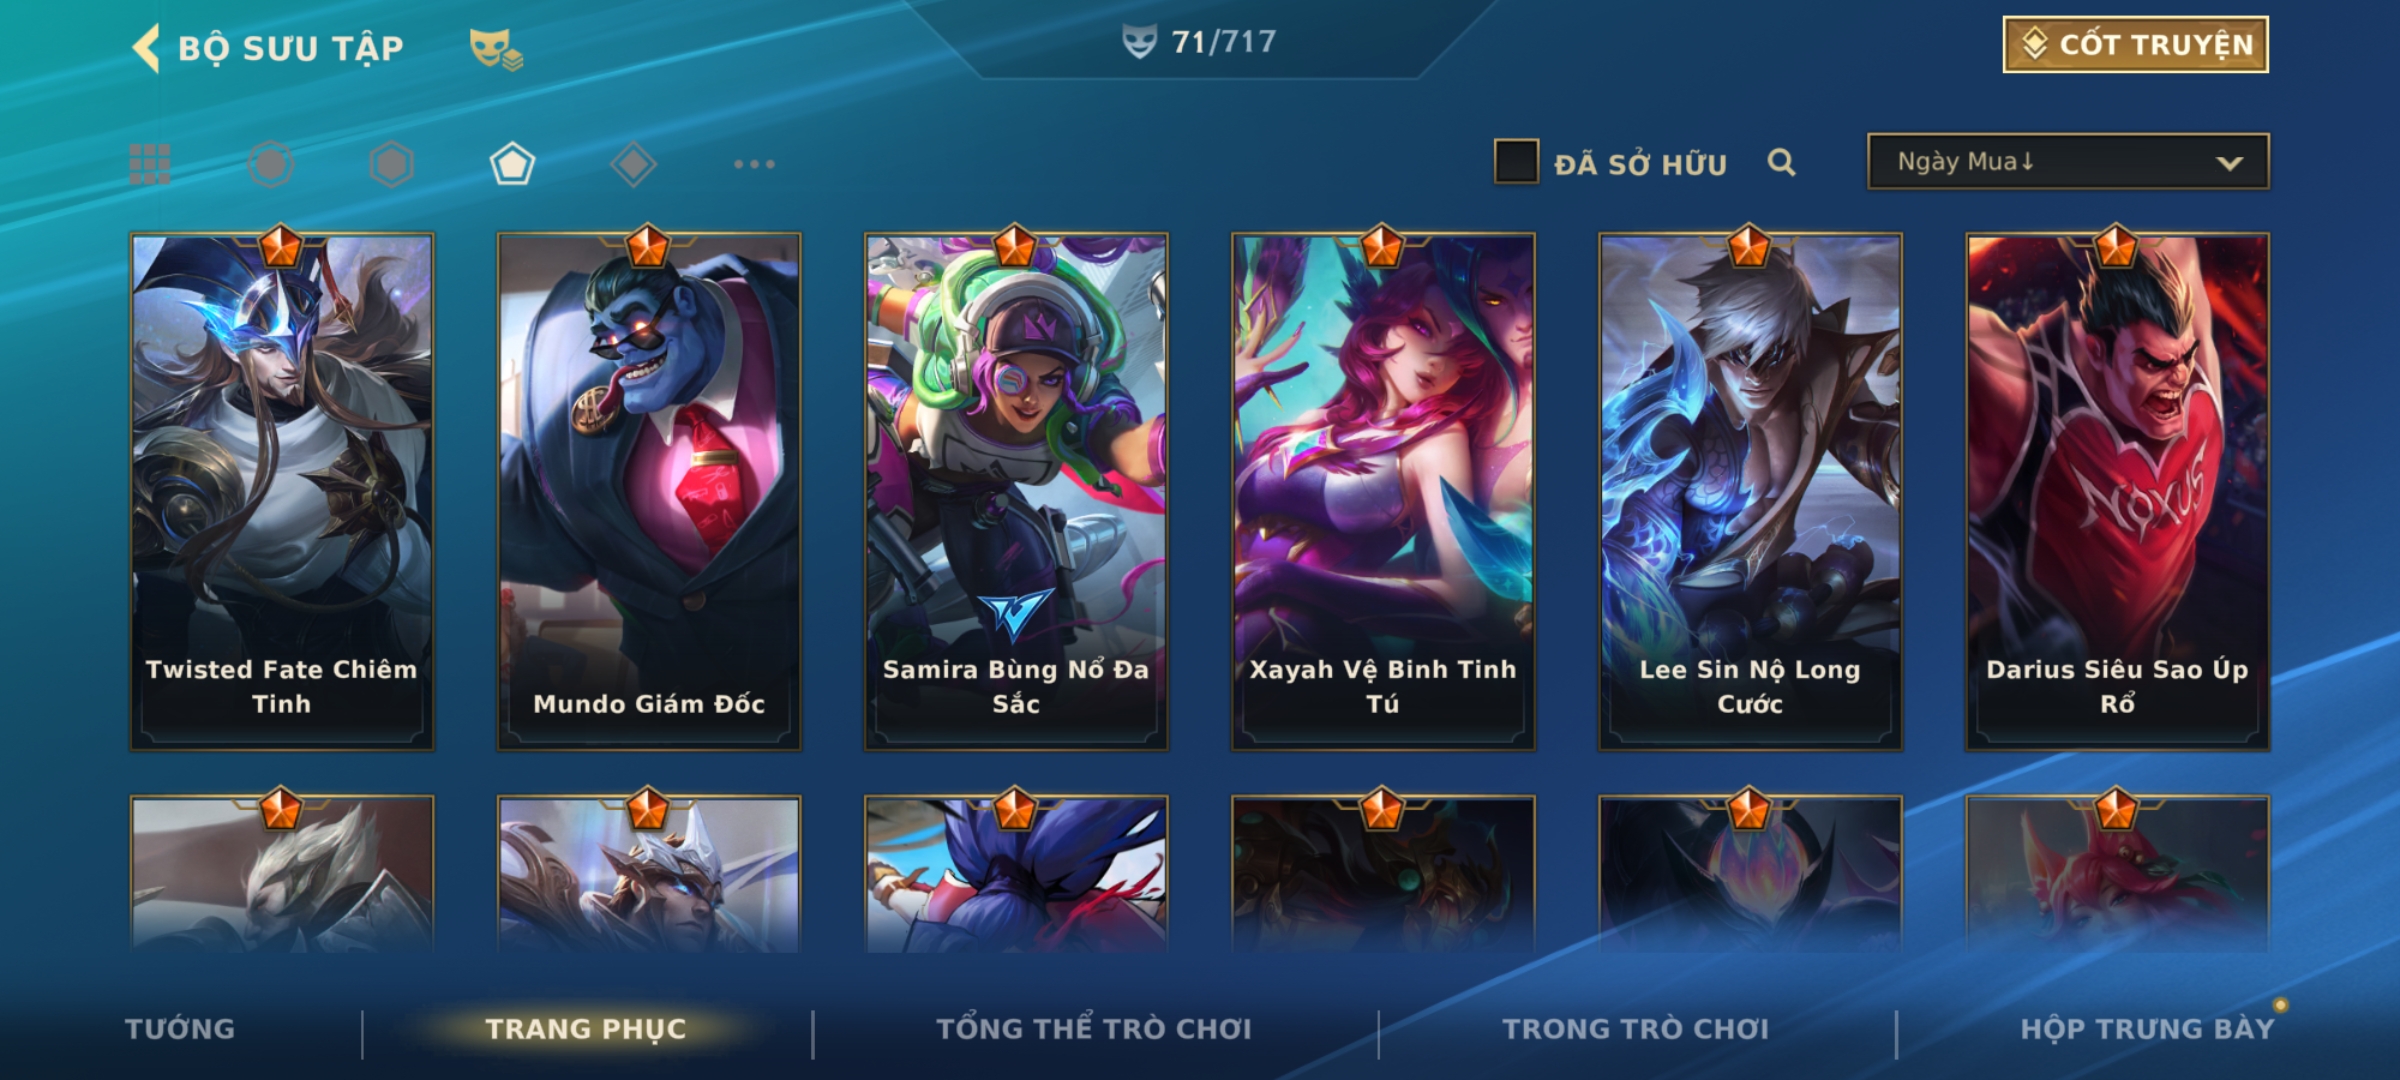Open the Hộp Trưng Bày tab
This screenshot has width=2400, height=1080.
tap(2147, 1029)
